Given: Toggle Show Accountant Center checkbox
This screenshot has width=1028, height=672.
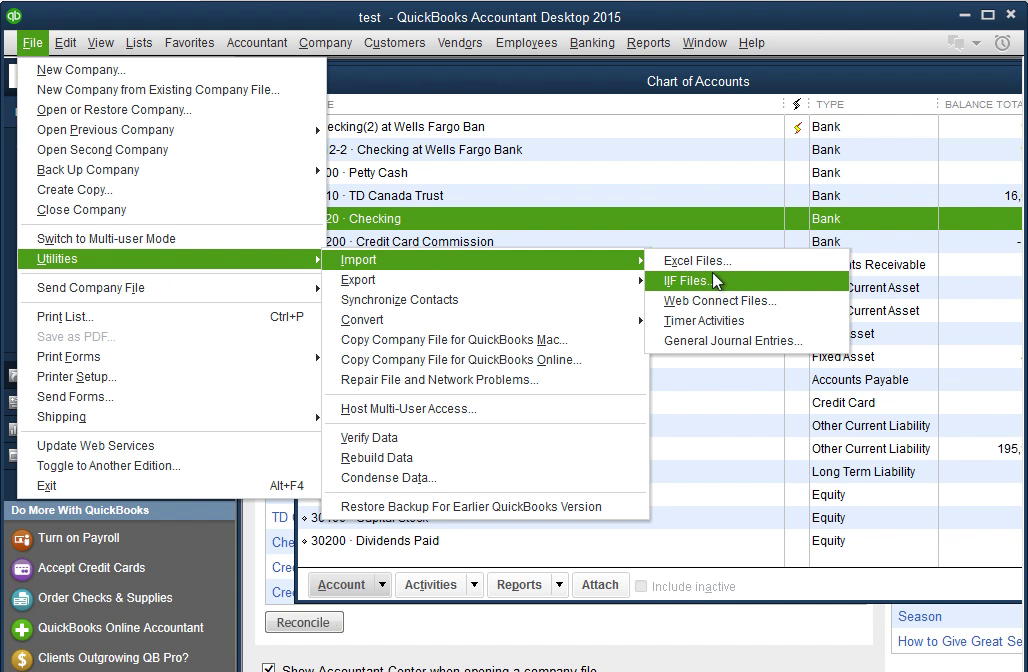Looking at the screenshot, I should [268, 668].
